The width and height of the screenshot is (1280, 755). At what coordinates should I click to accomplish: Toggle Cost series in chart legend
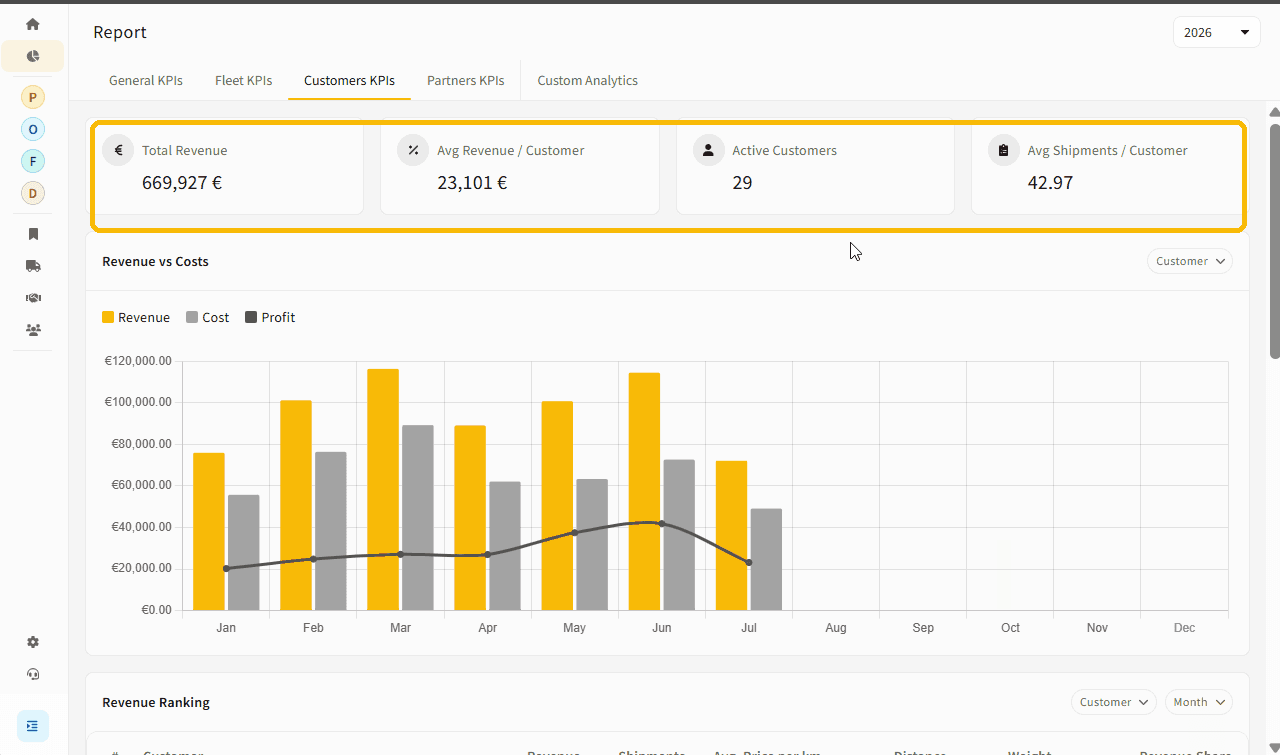[208, 317]
